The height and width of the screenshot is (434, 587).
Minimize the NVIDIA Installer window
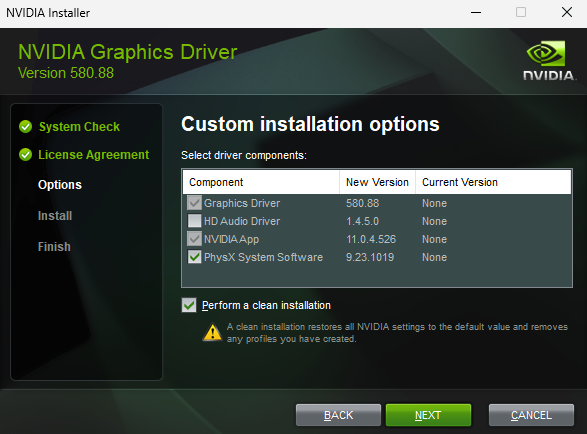[x=476, y=13]
